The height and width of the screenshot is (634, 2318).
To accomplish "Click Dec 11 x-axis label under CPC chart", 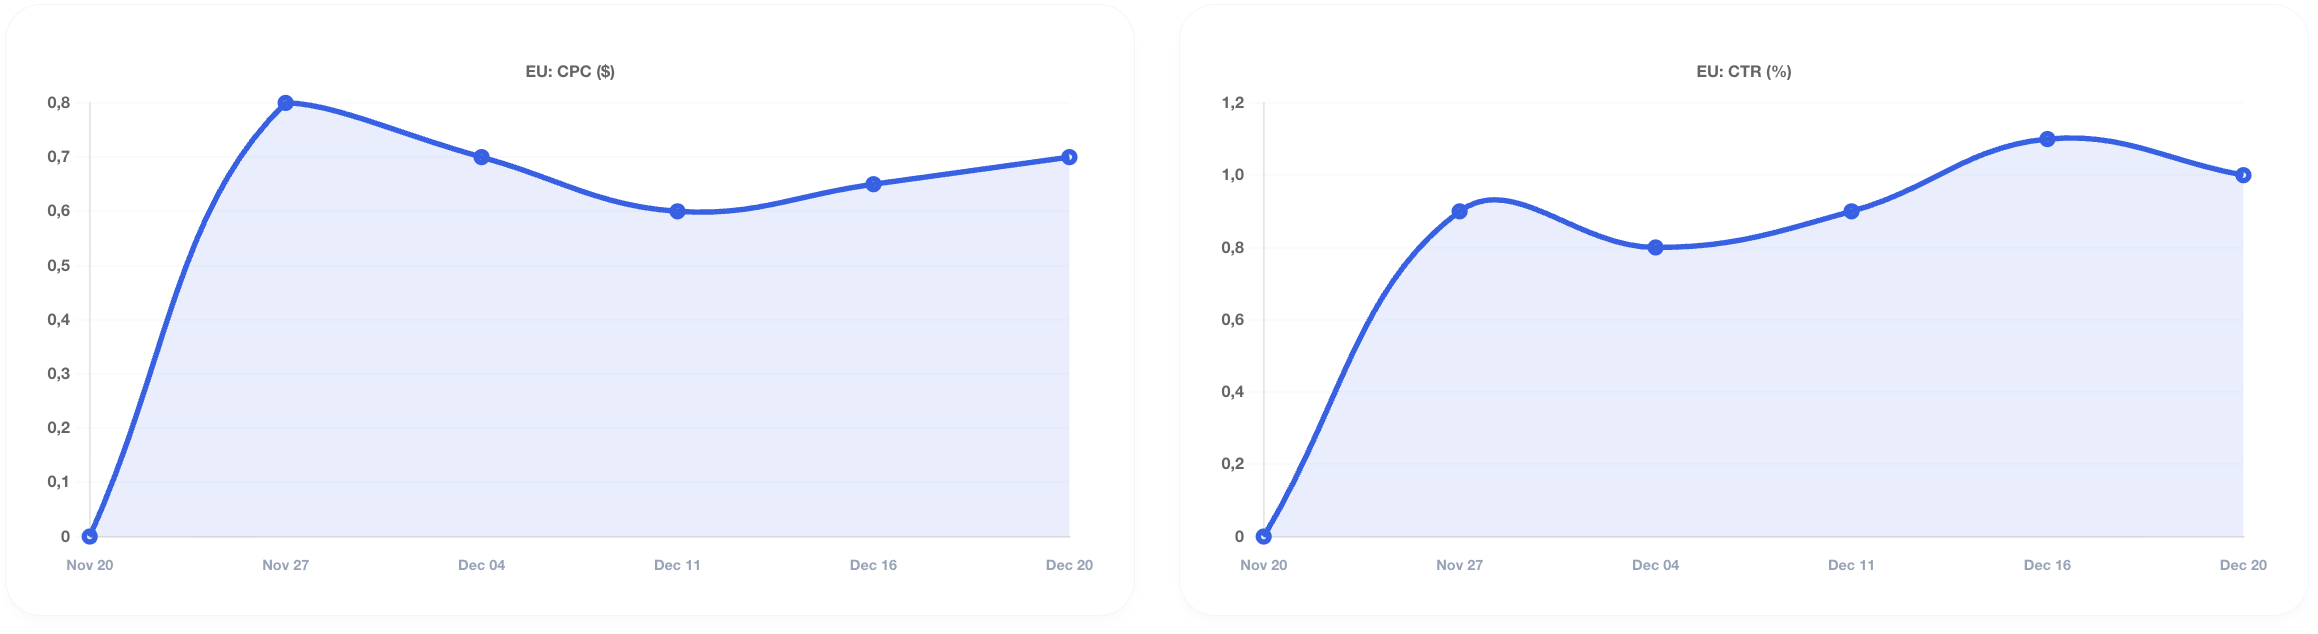I will point(678,565).
